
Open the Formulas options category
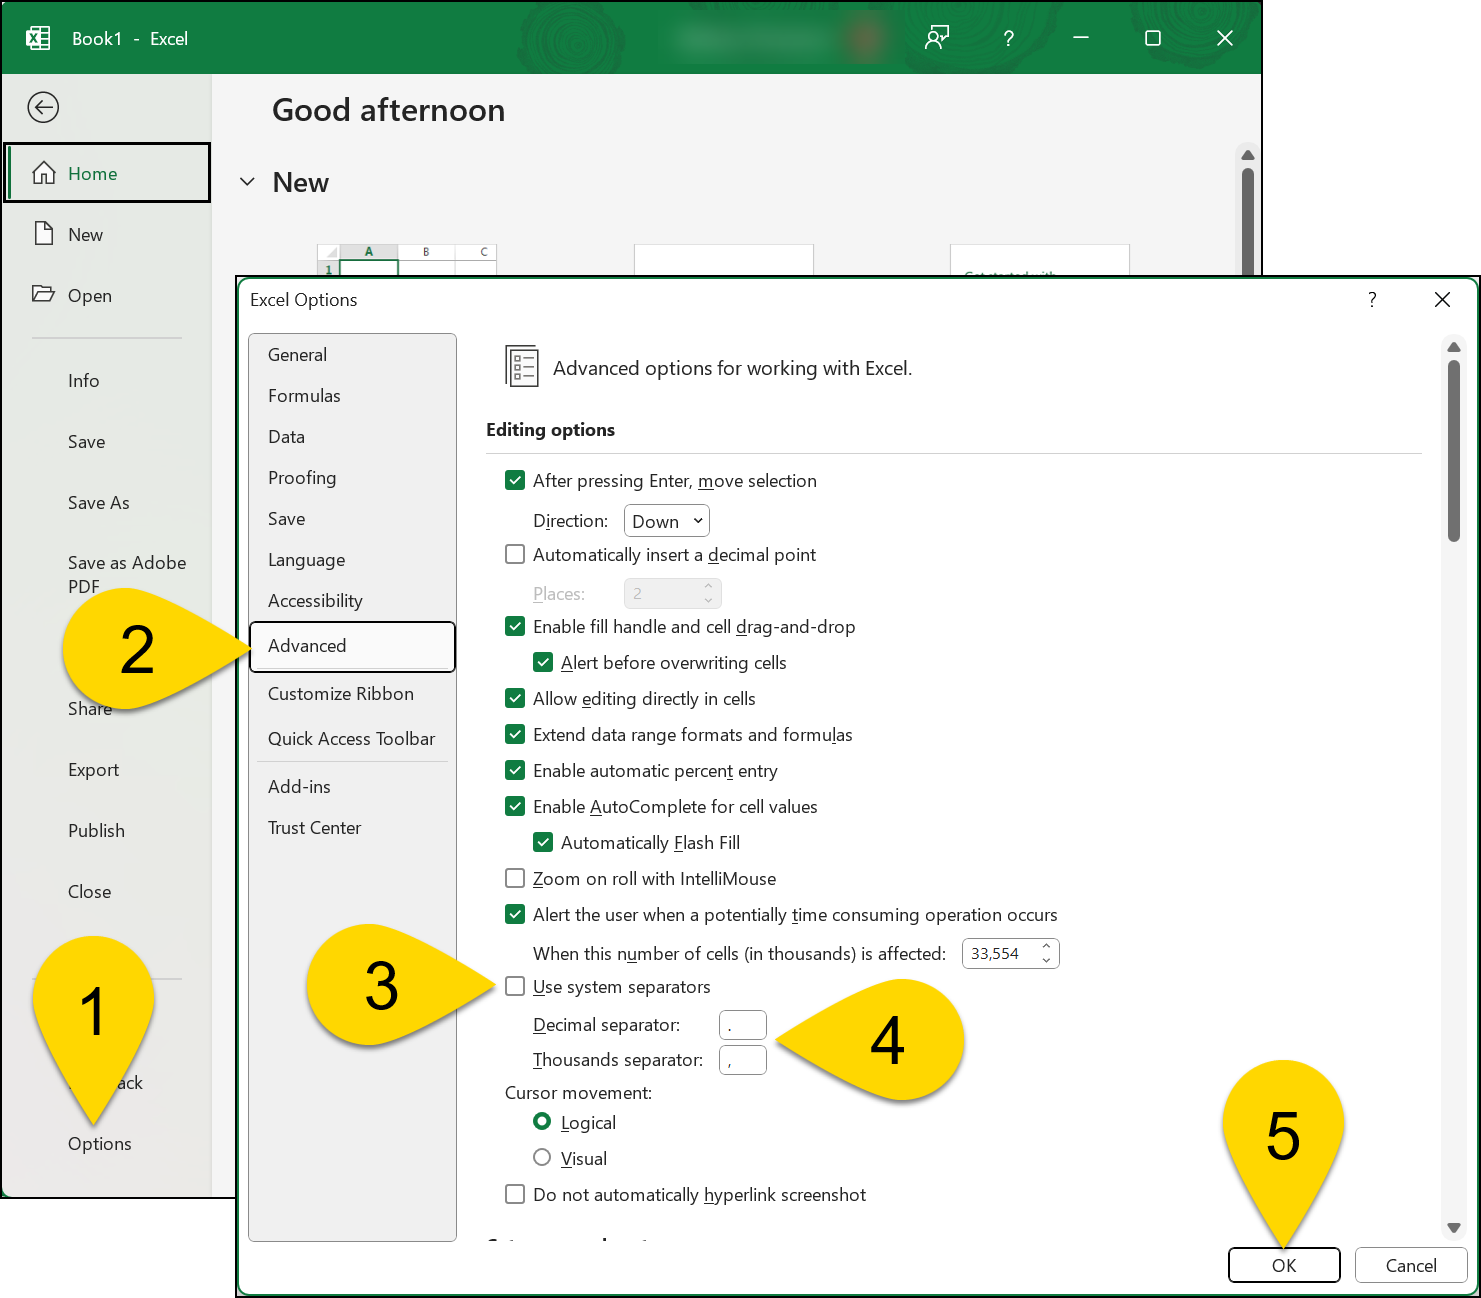tap(304, 395)
